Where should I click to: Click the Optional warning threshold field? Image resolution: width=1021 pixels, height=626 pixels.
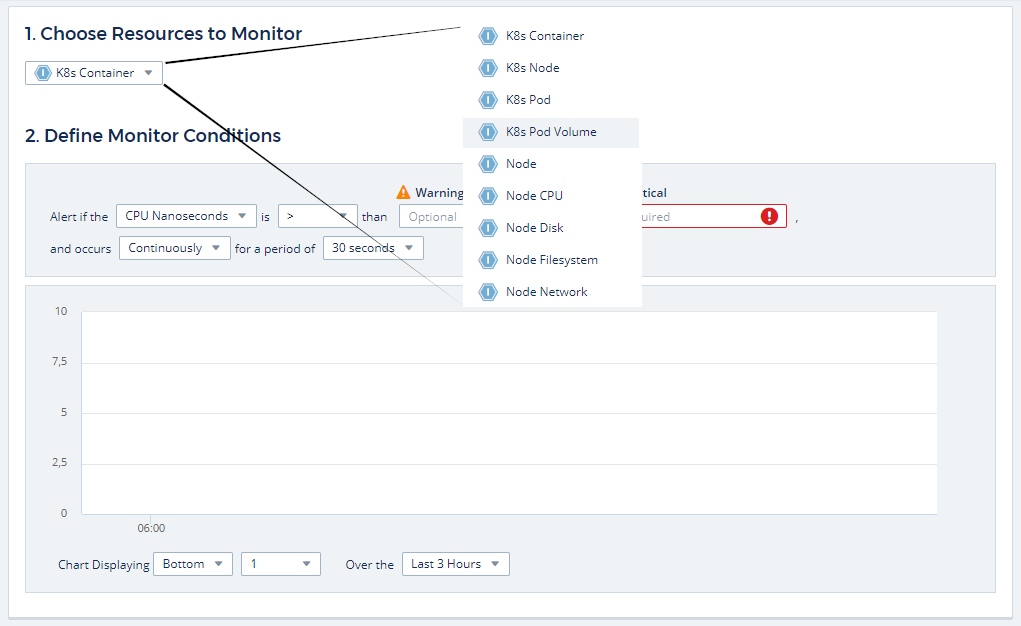(431, 217)
